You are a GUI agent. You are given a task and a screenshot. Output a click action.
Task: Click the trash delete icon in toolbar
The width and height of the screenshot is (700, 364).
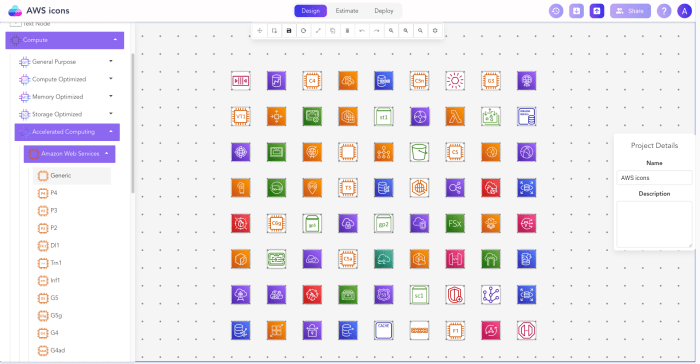pos(347,31)
